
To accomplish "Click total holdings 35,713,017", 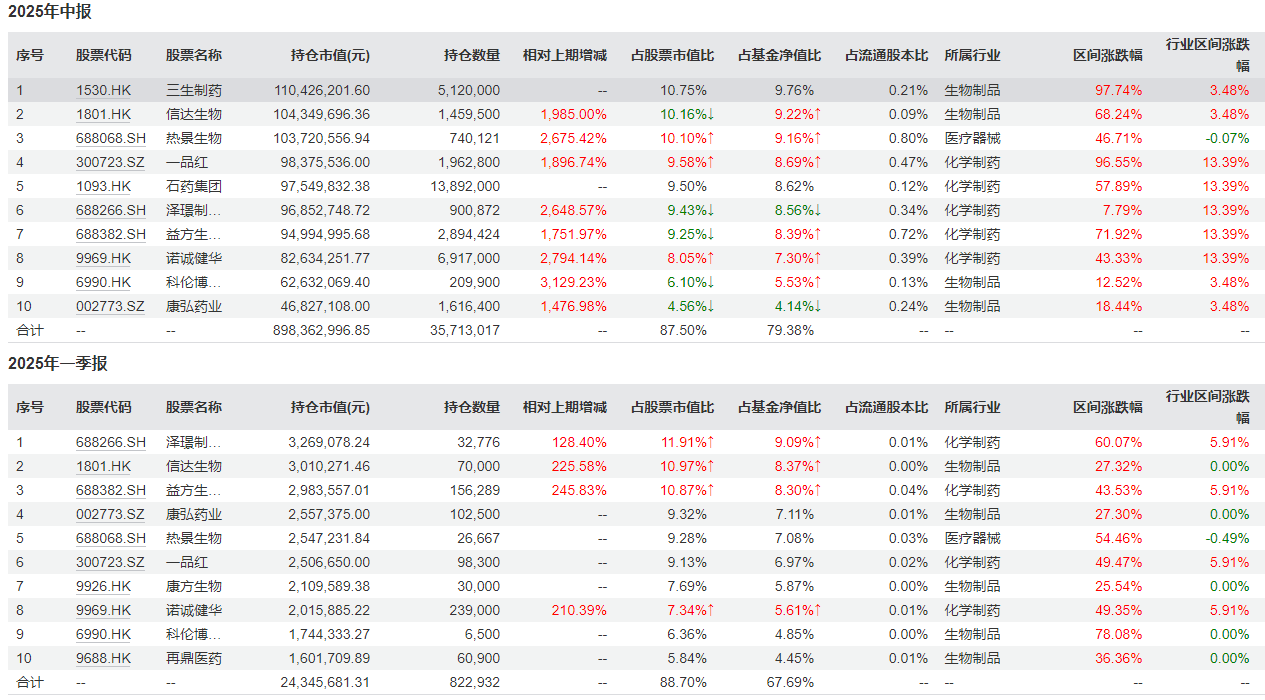I will [x=463, y=330].
